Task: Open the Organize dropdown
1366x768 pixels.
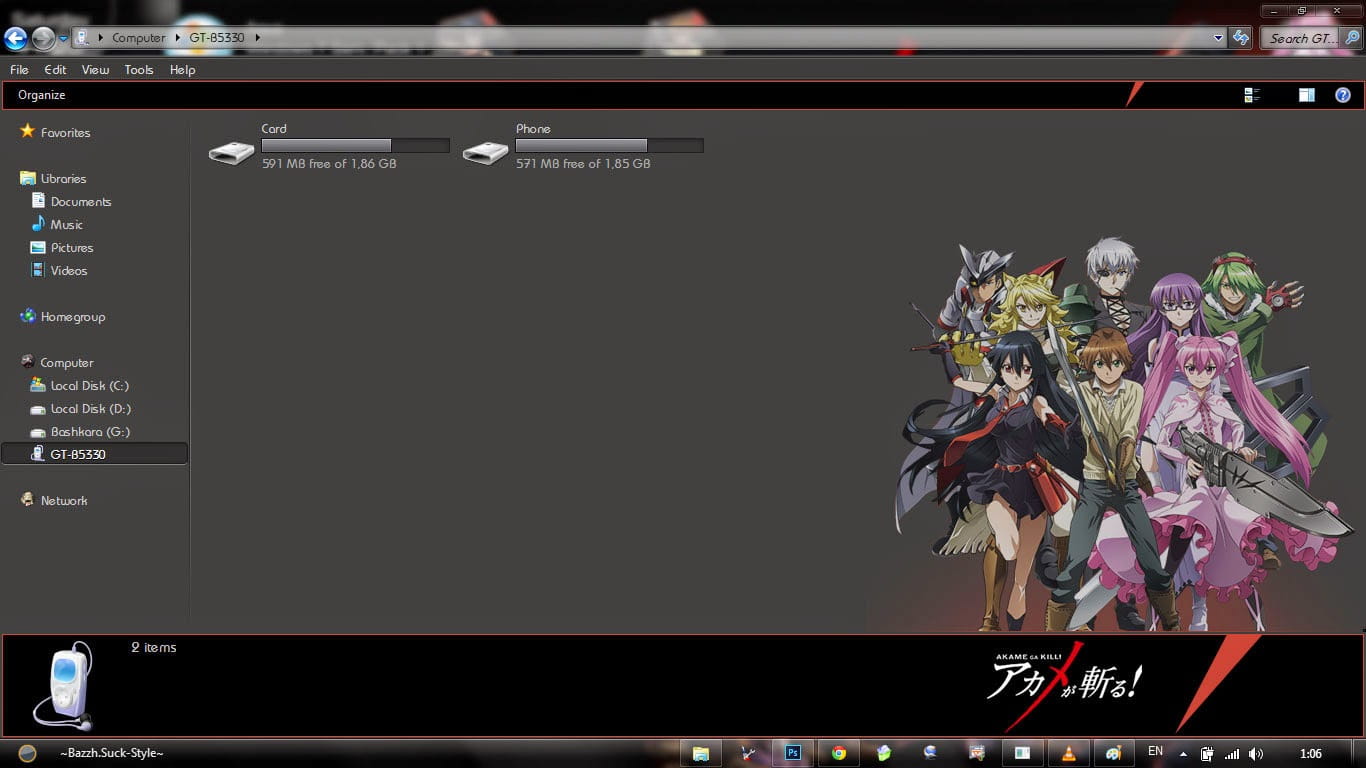Action: point(41,95)
